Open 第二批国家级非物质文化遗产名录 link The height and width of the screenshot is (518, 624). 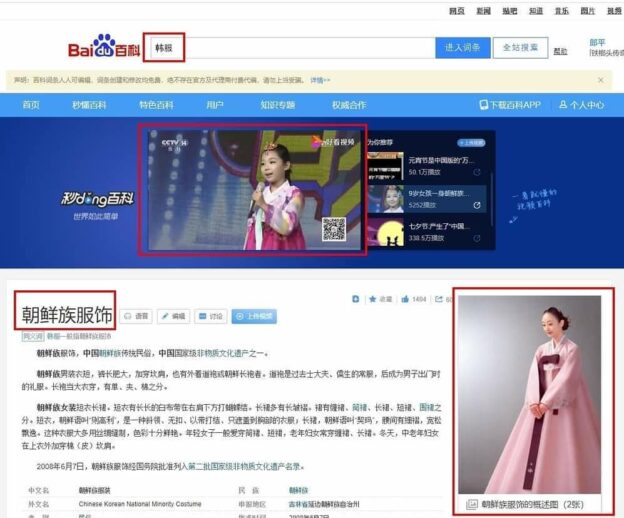243,466
